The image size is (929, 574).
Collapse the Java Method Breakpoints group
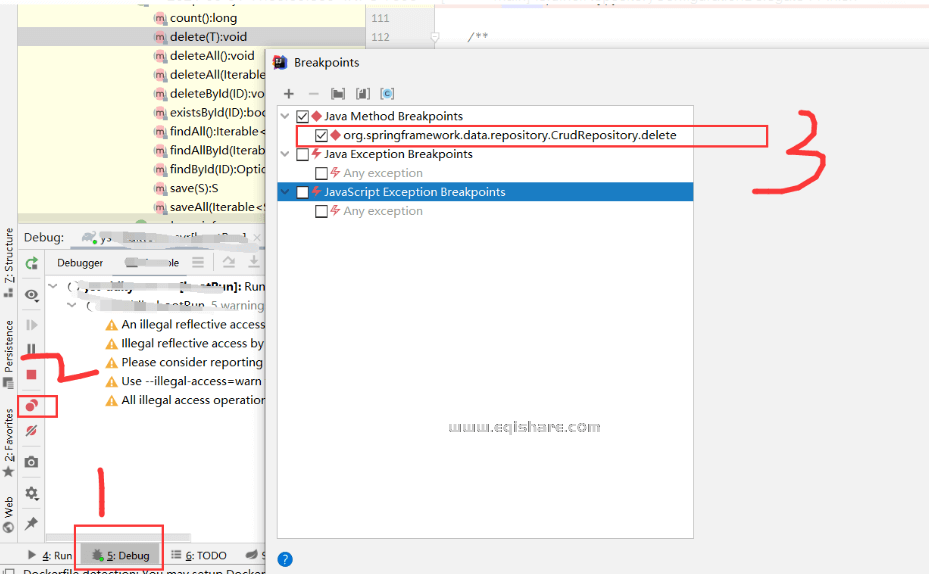pos(285,117)
